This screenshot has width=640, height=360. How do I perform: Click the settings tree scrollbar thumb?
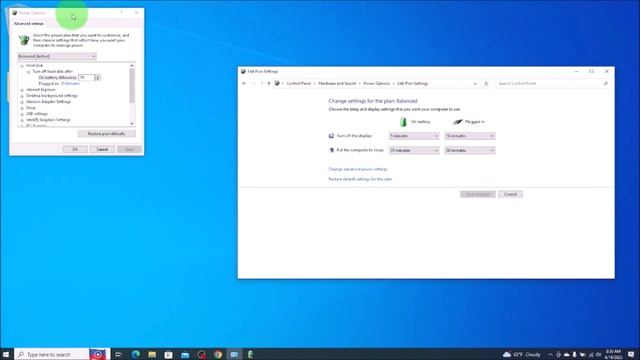click(x=132, y=86)
